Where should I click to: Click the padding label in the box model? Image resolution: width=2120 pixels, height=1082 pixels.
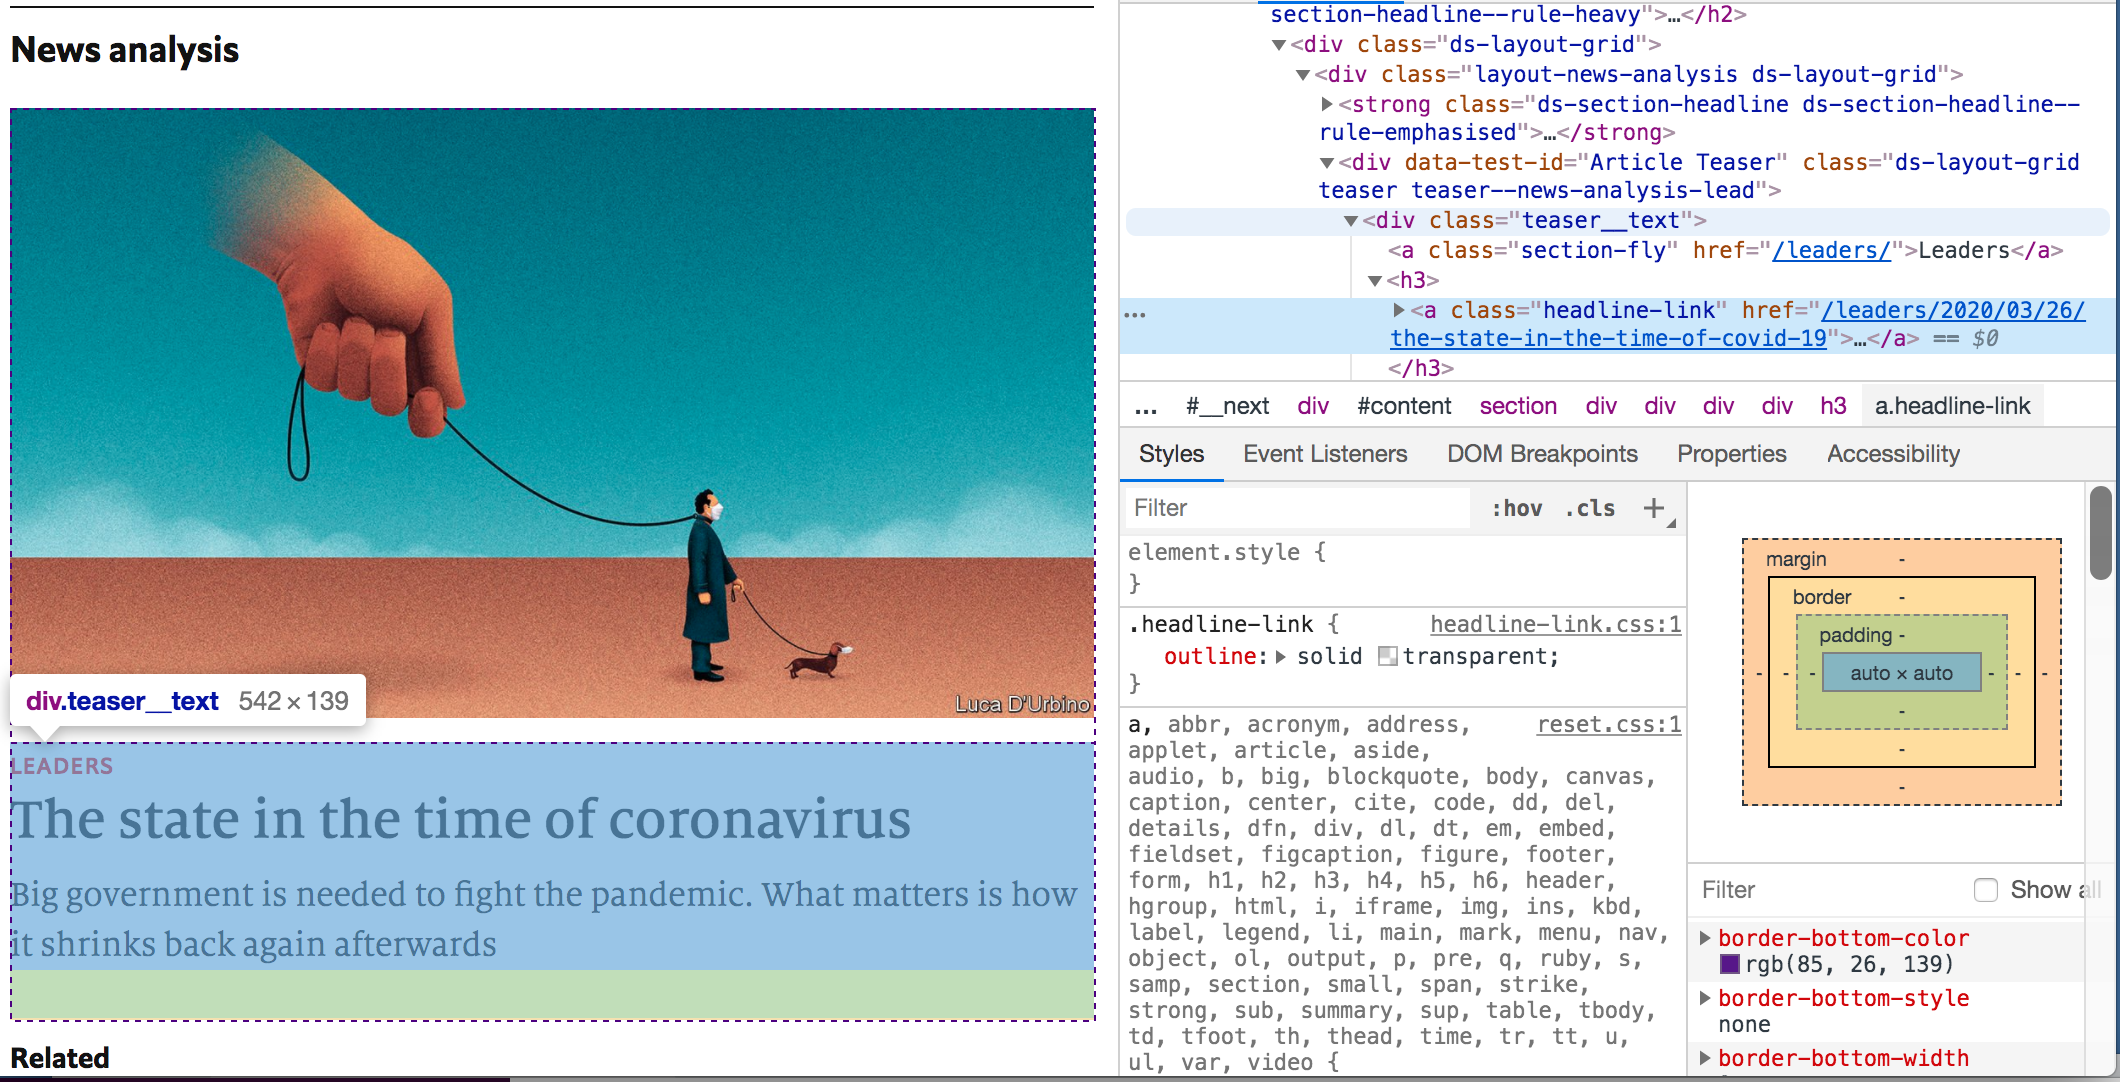pyautogui.click(x=1855, y=635)
